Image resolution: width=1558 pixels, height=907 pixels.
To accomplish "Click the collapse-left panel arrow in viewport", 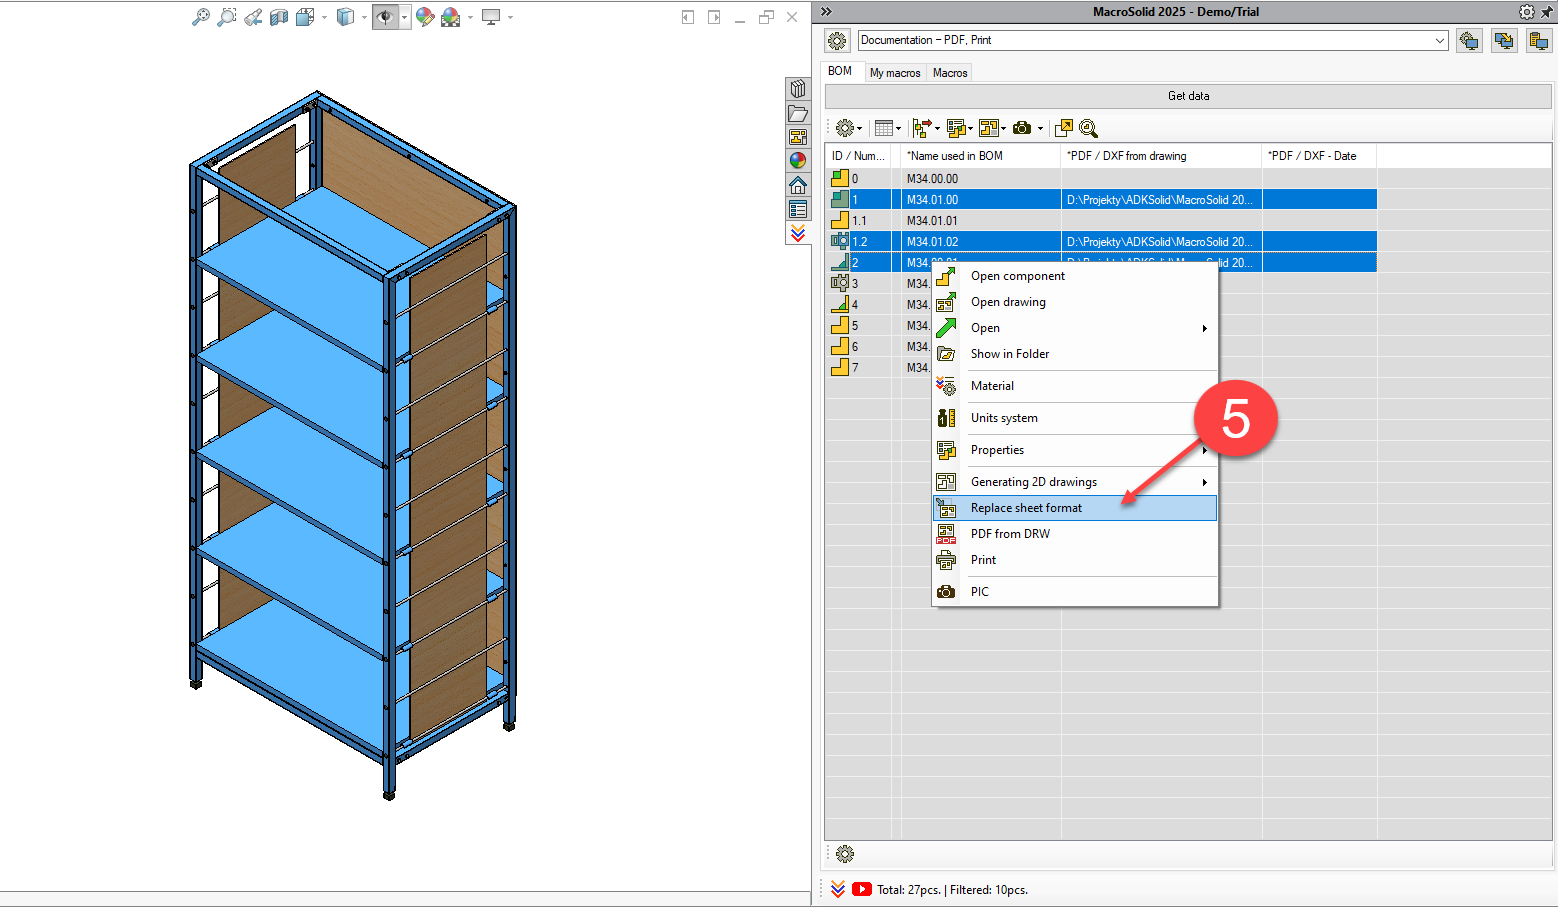I will (x=688, y=17).
